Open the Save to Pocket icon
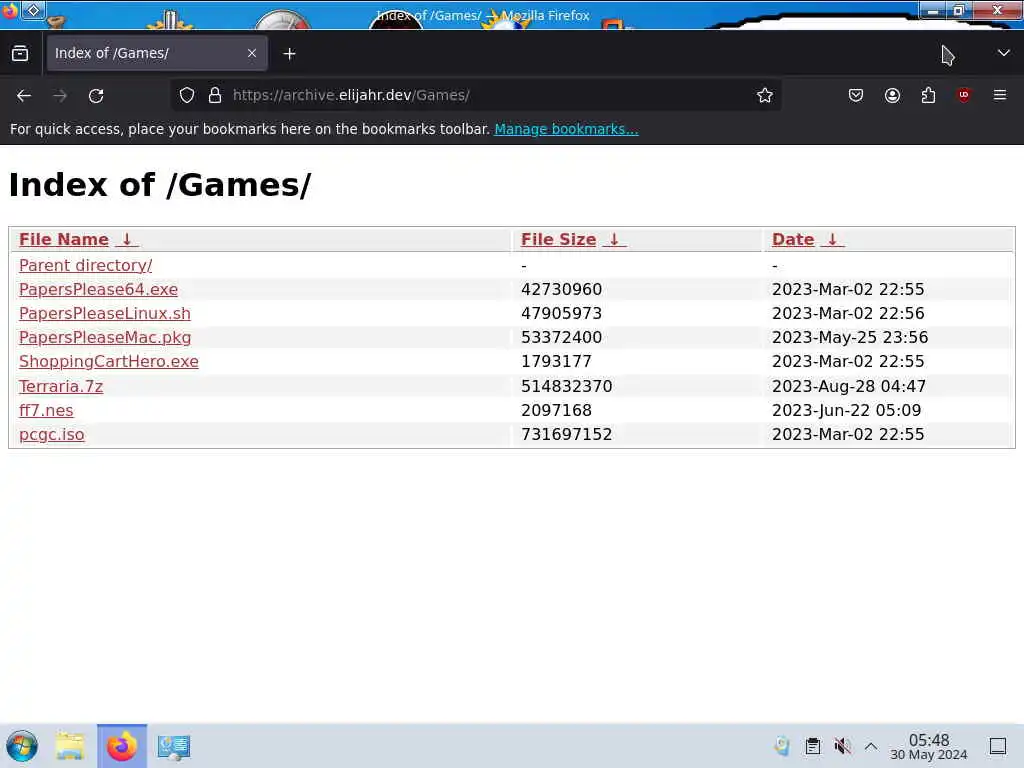The height and width of the screenshot is (768, 1024). click(x=856, y=95)
